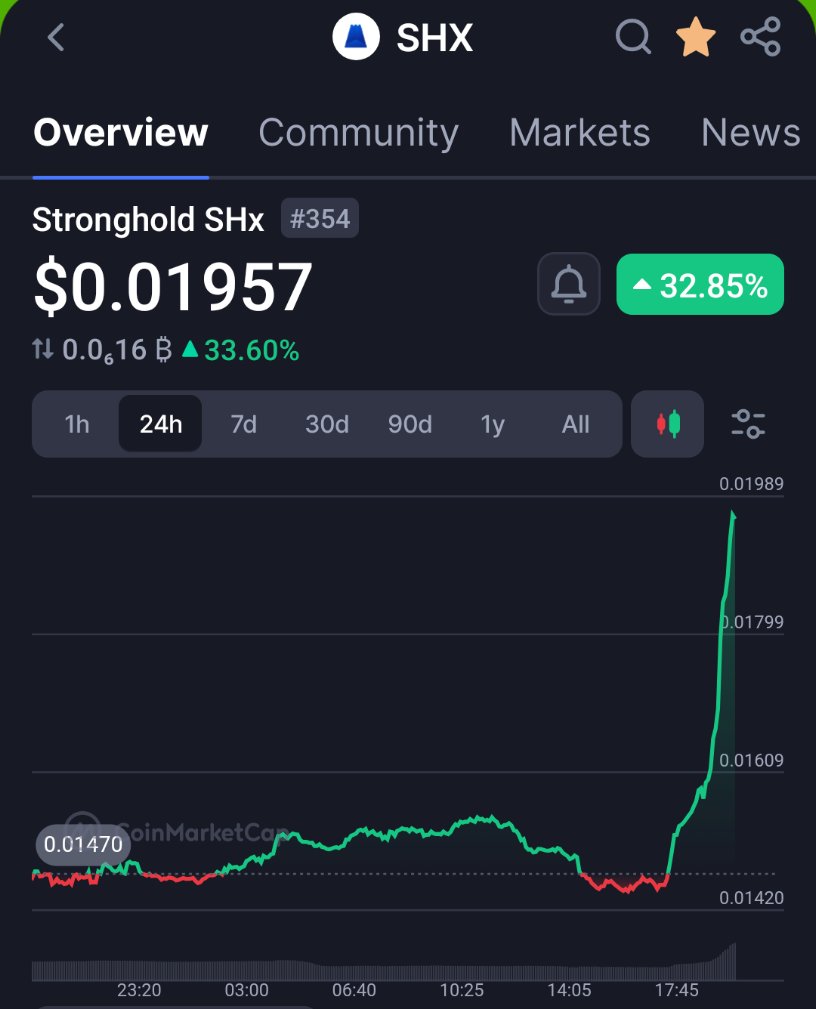Tap the Stronghold SHx name
The image size is (816, 1009).
pyautogui.click(x=148, y=219)
